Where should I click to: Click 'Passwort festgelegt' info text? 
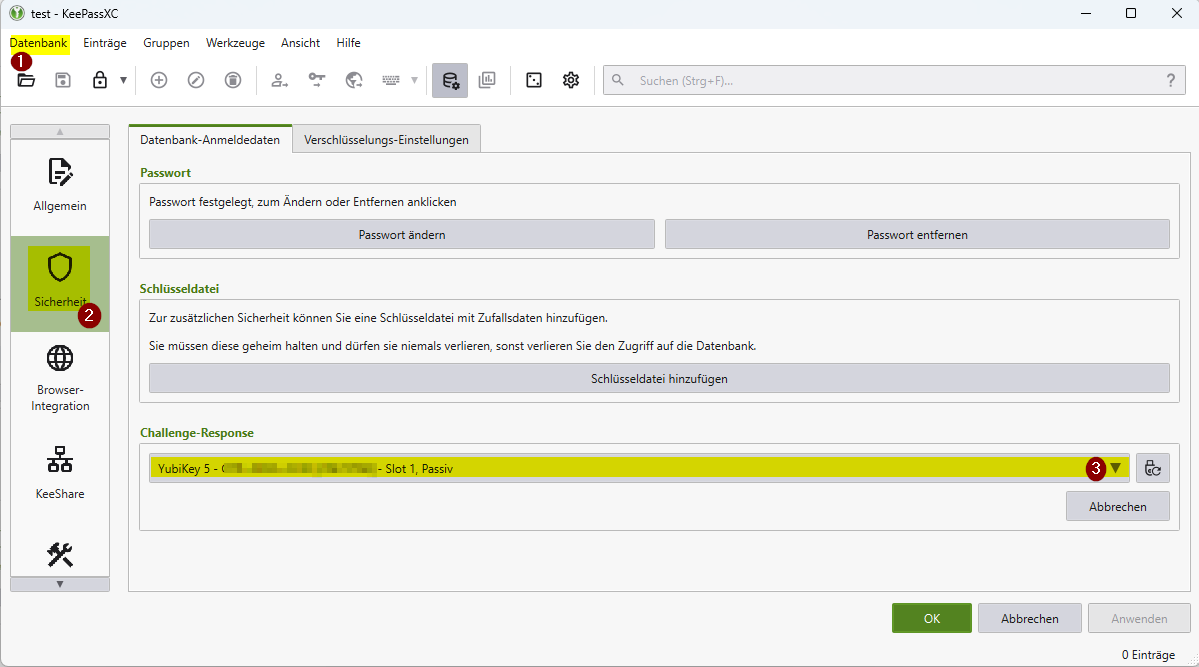tap(303, 202)
